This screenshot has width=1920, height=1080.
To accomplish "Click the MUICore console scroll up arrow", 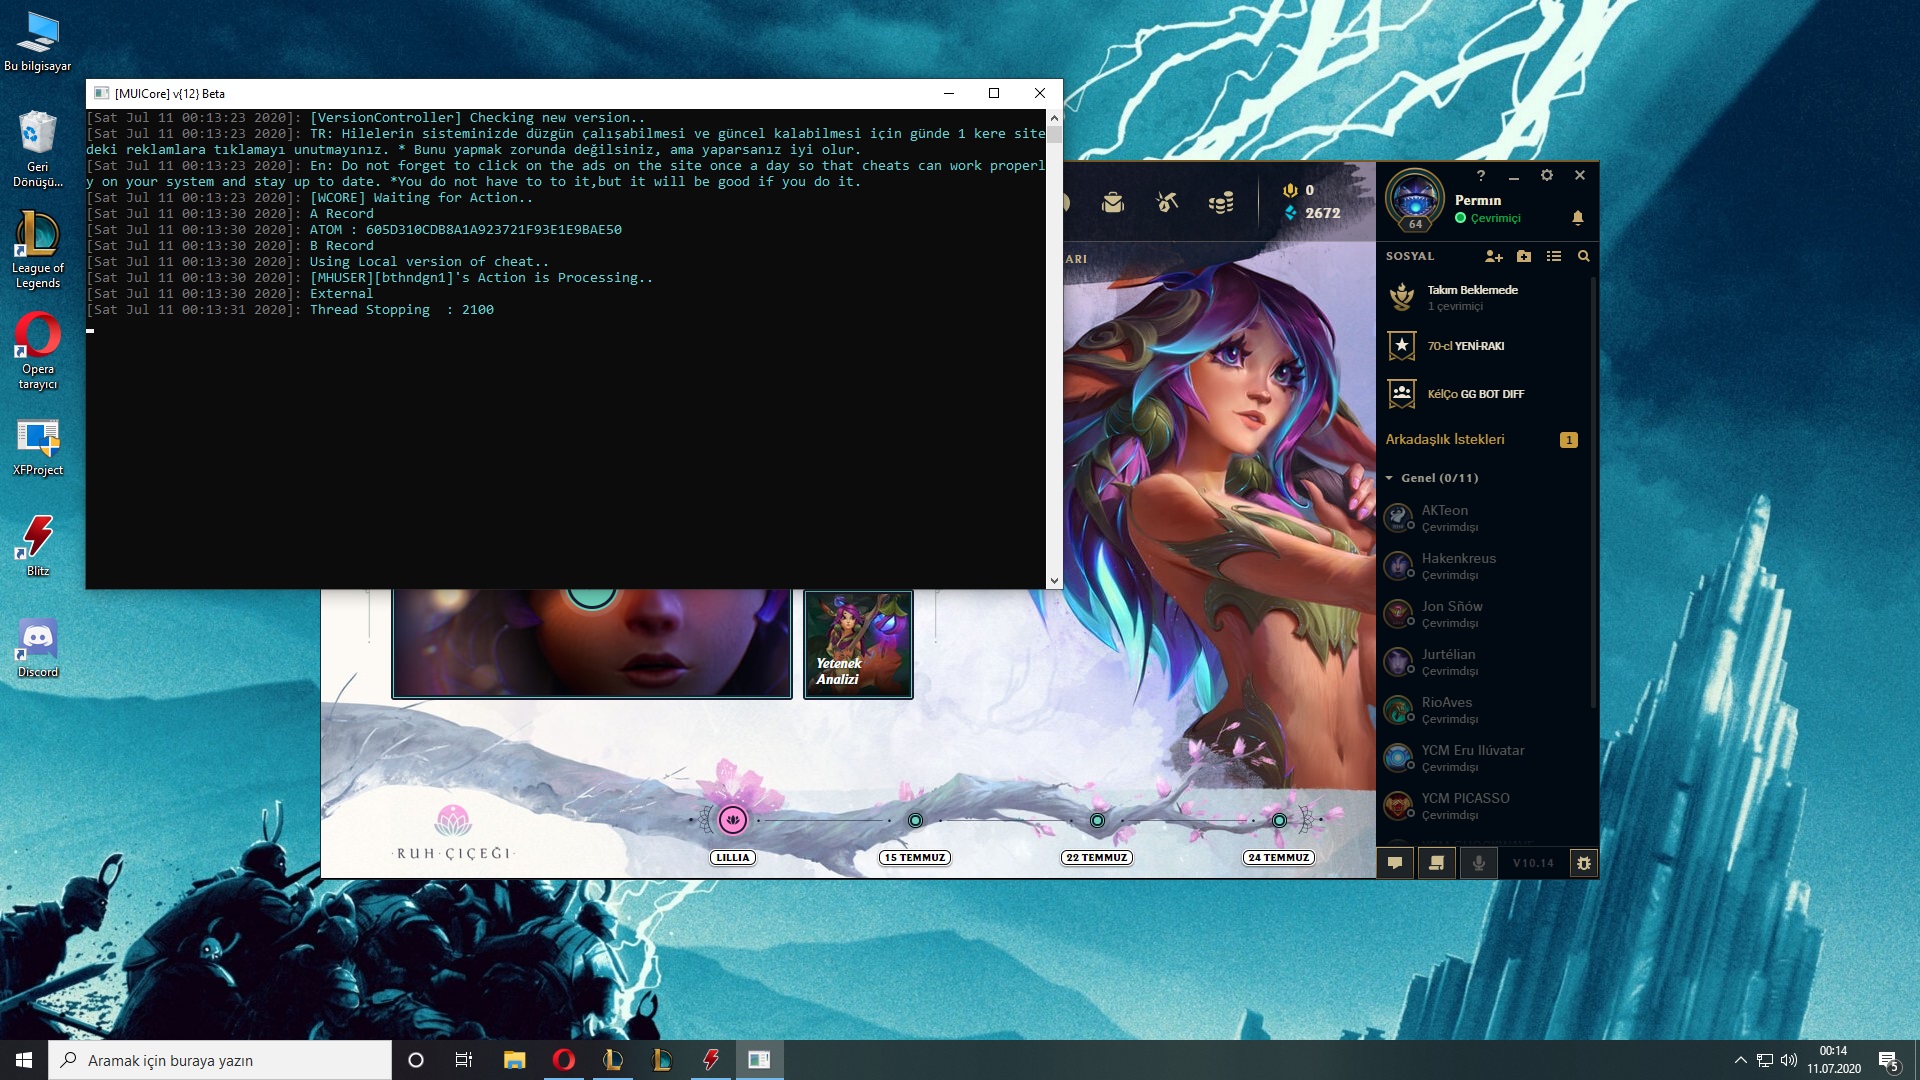I will point(1054,118).
